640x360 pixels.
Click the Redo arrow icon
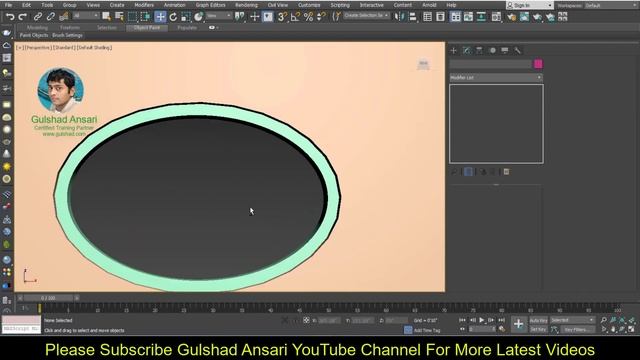point(23,17)
